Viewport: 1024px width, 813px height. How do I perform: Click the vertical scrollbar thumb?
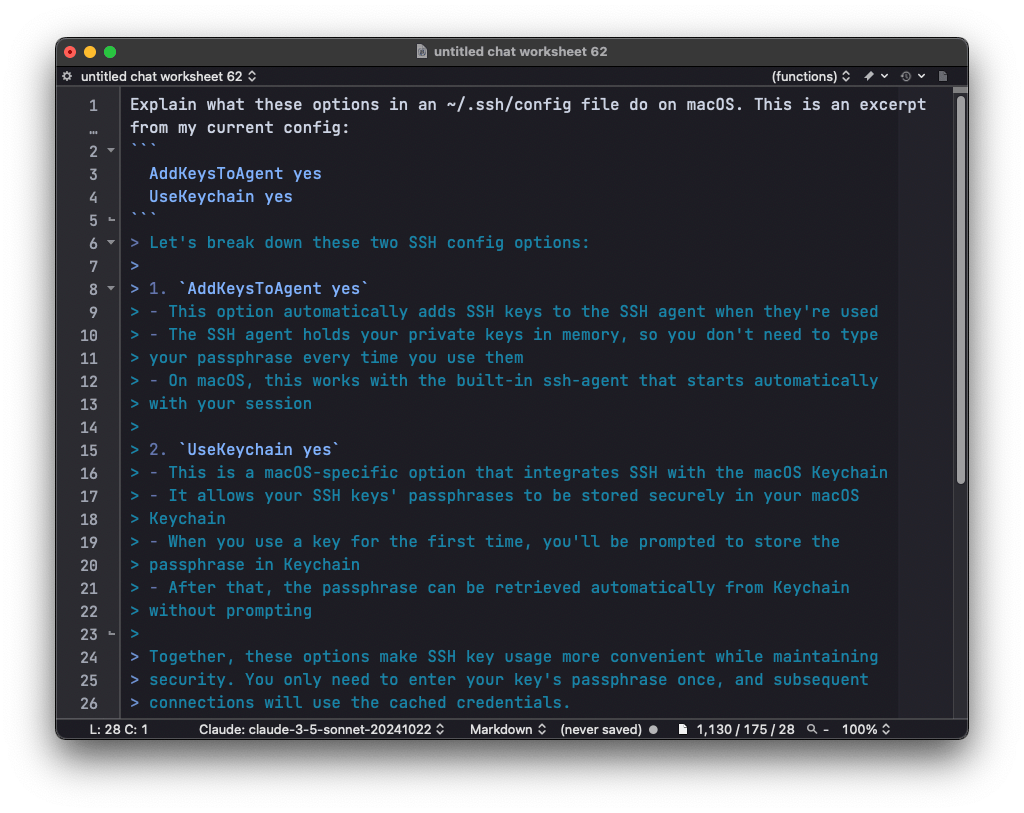tap(960, 291)
